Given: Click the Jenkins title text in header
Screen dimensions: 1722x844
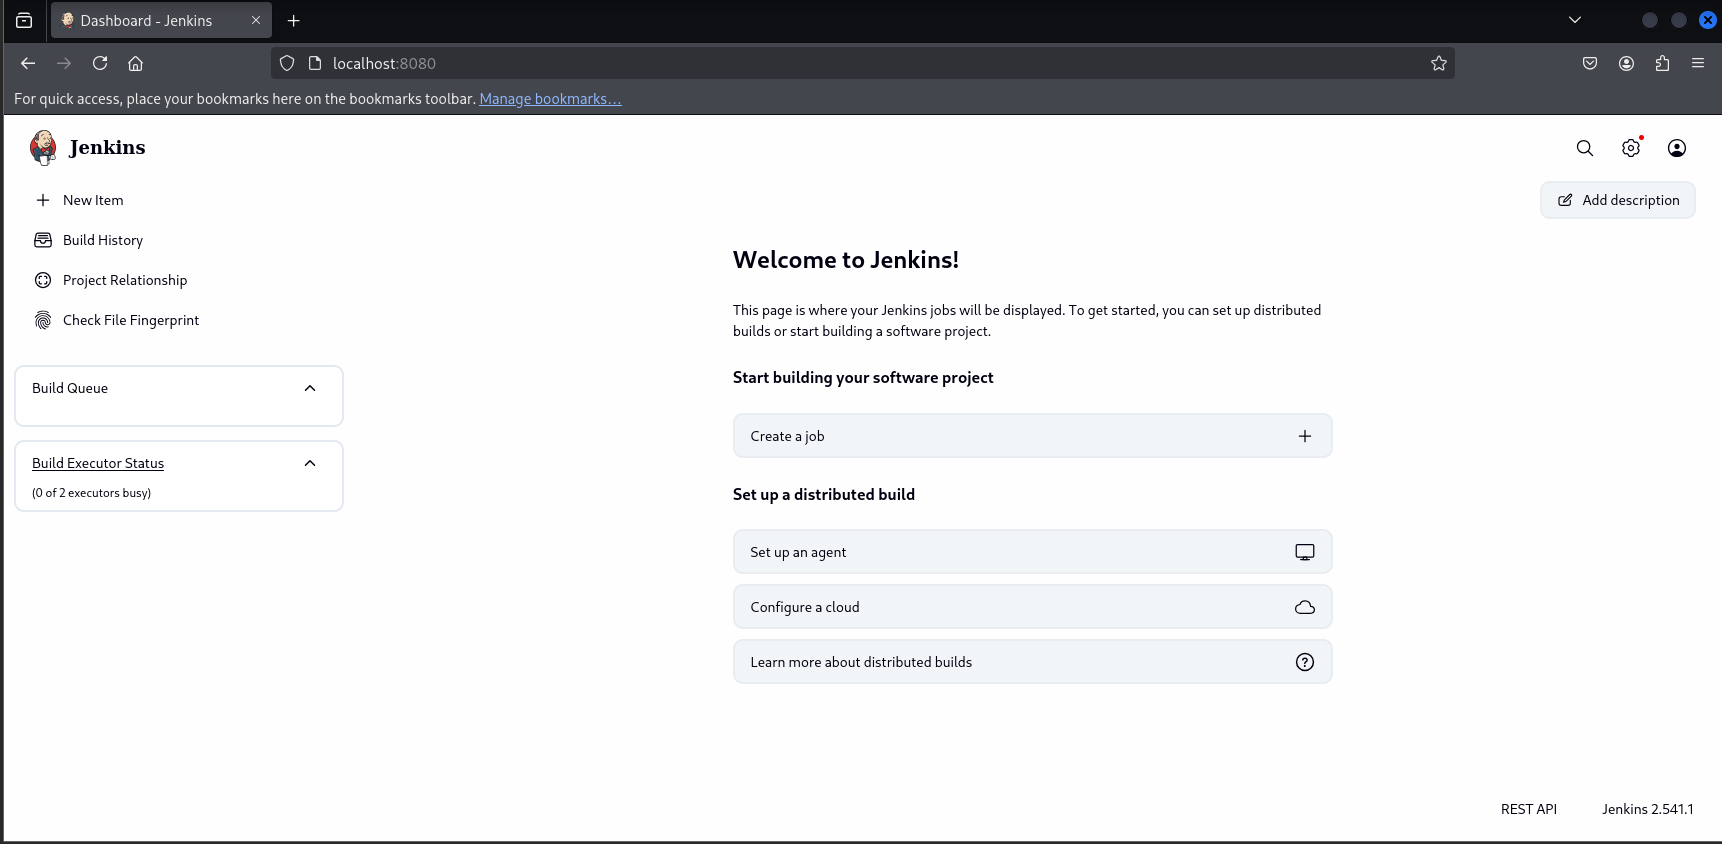Looking at the screenshot, I should pyautogui.click(x=107, y=148).
